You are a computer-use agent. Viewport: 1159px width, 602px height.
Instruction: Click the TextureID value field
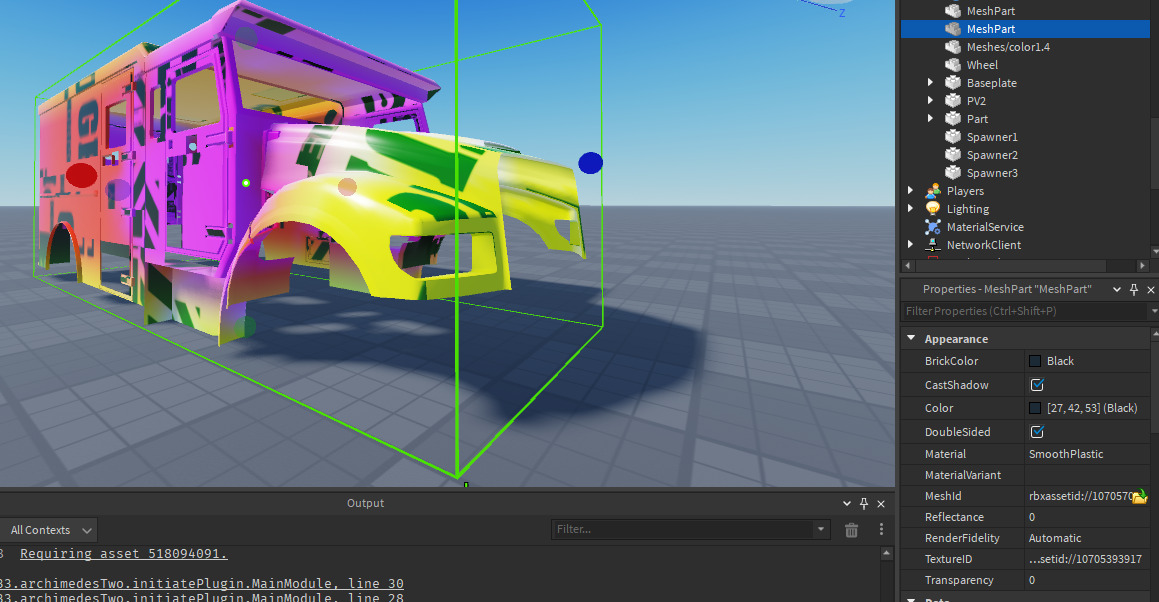point(1087,559)
